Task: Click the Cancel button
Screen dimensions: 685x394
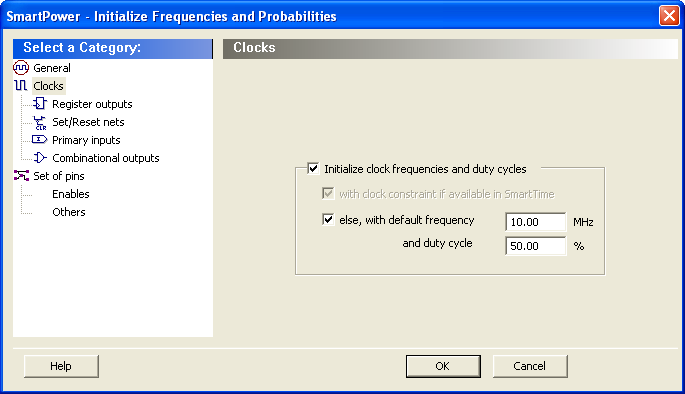Action: [530, 366]
